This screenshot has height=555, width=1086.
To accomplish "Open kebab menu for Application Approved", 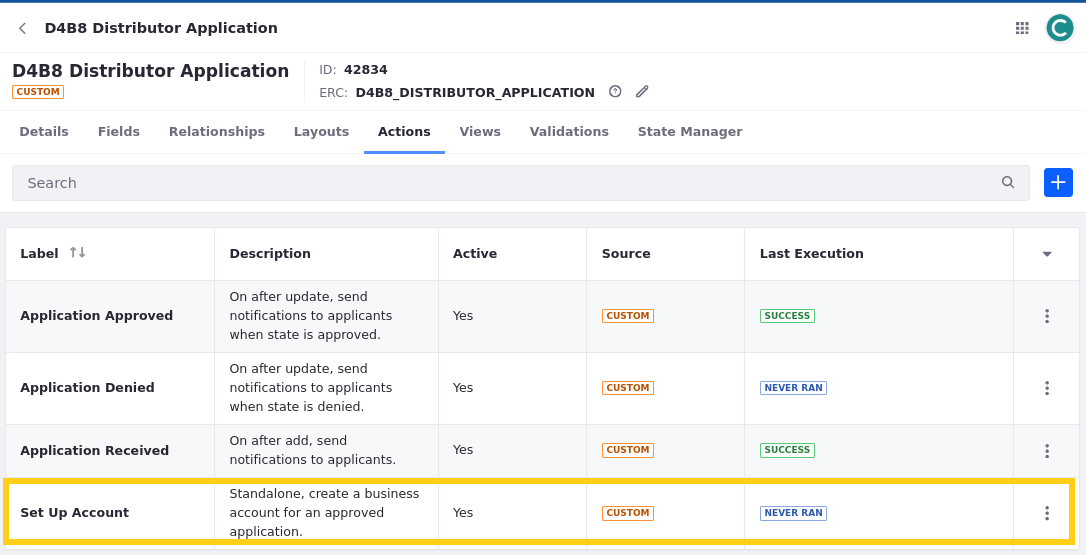I will click(x=1046, y=316).
